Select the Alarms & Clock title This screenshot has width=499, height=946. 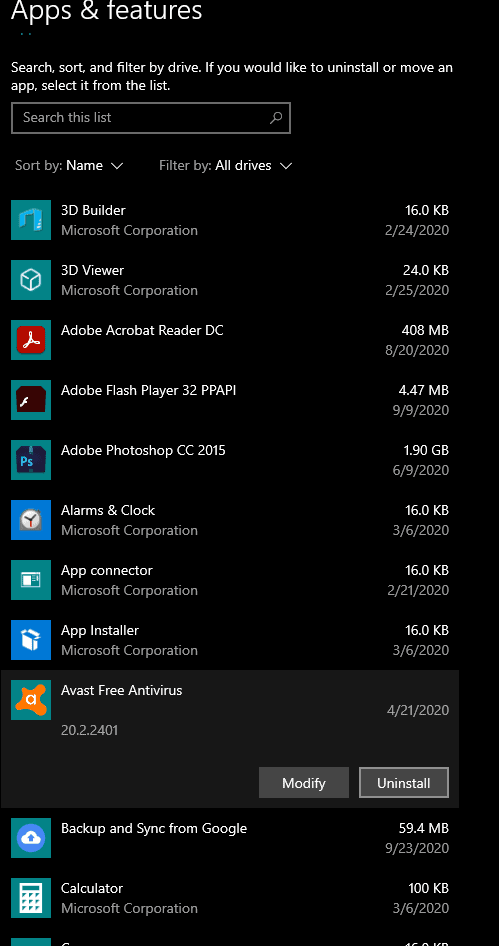[x=108, y=510]
